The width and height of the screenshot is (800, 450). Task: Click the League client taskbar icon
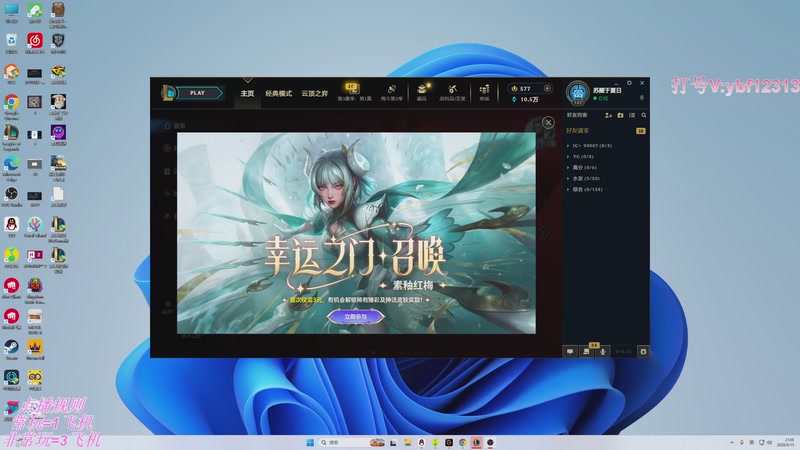point(476,442)
